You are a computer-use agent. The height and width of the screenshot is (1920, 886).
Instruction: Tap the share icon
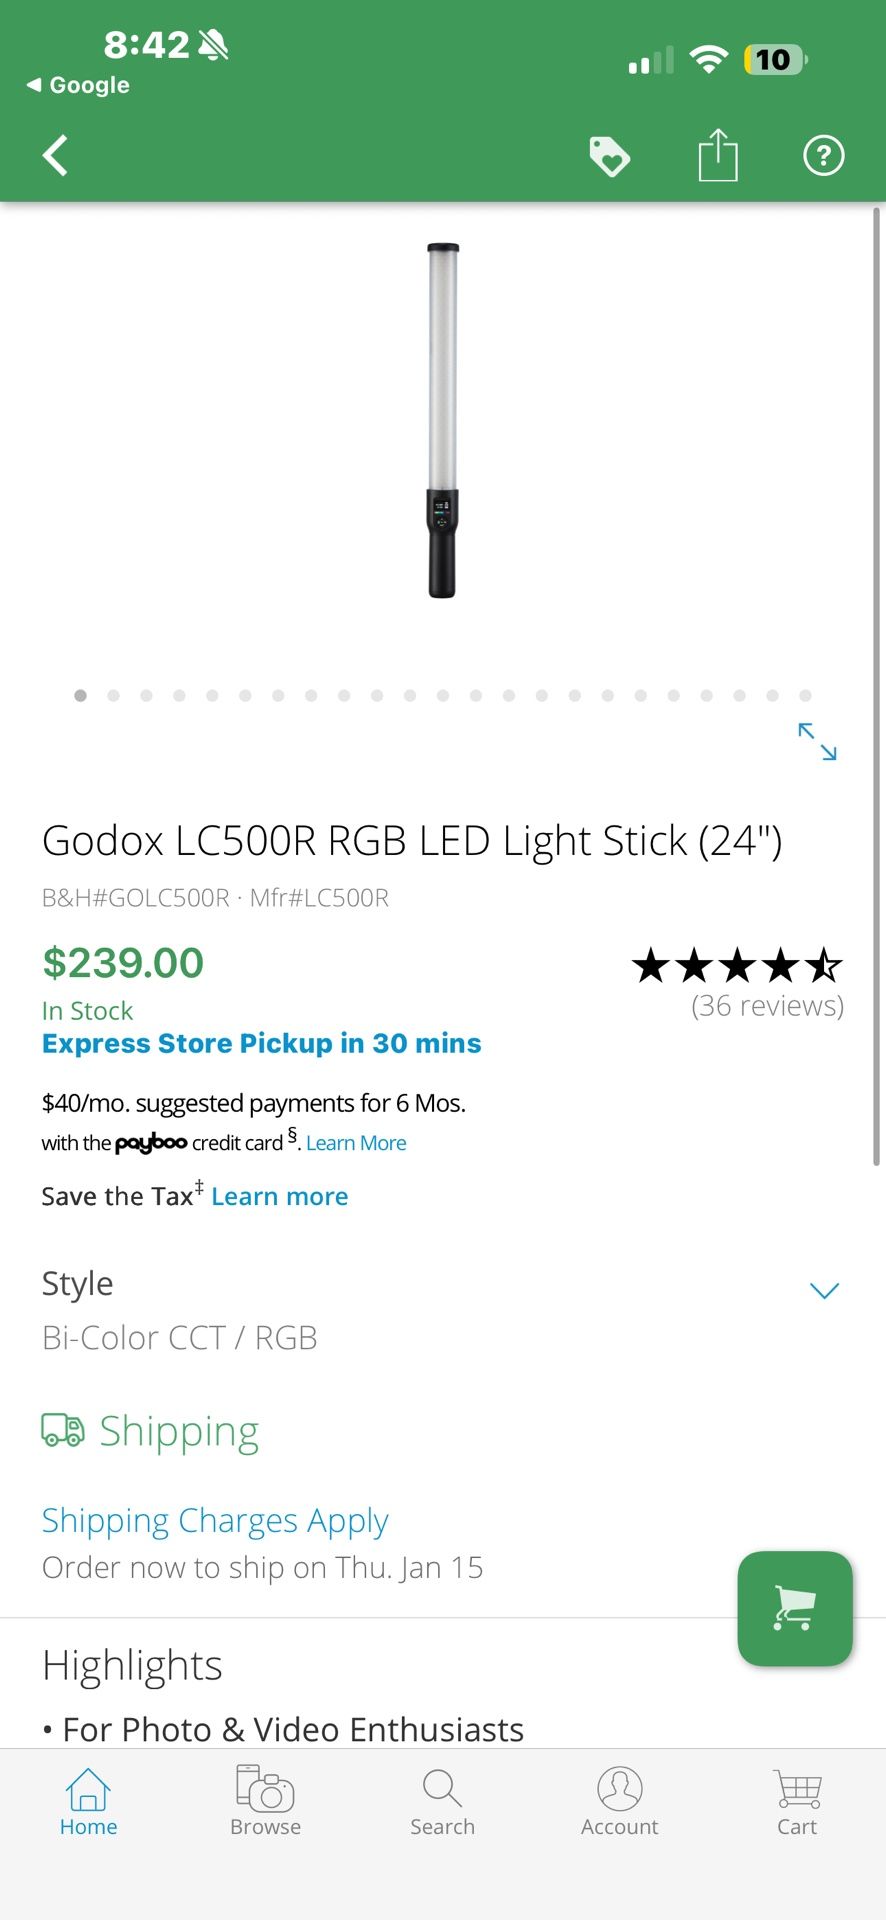coord(717,155)
